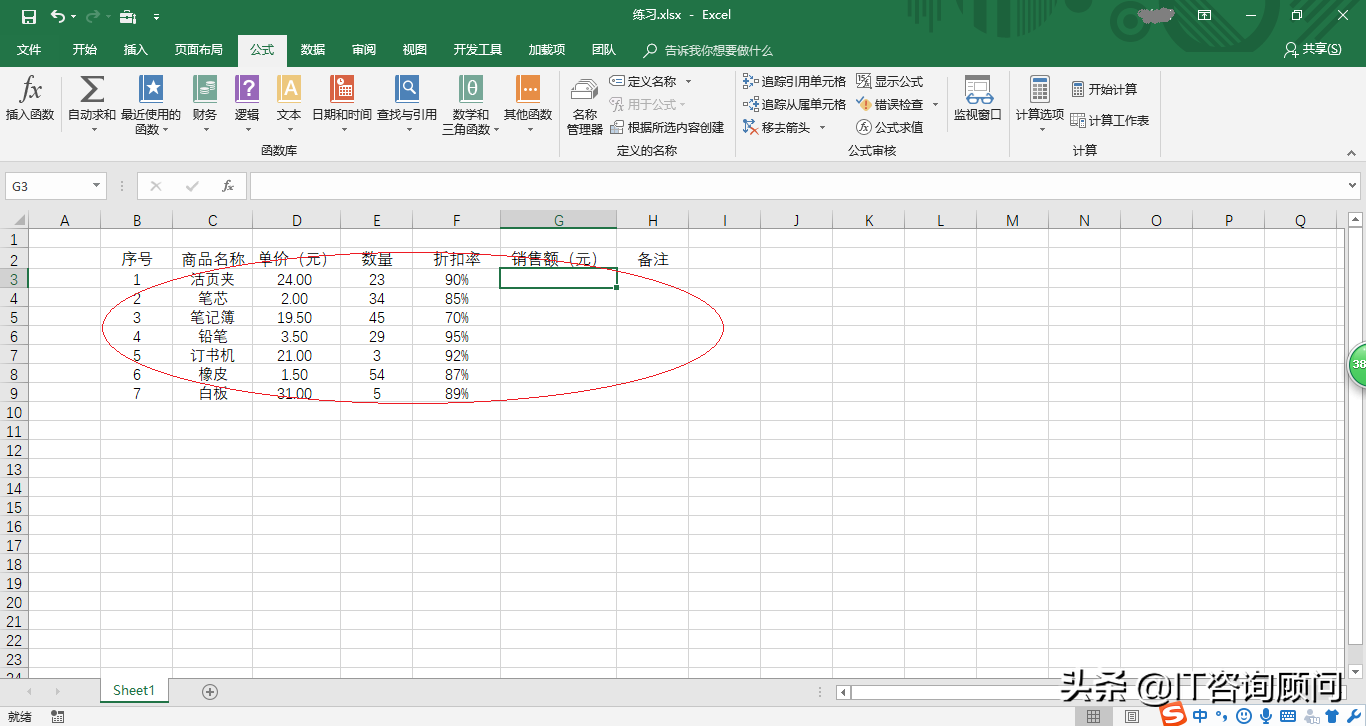Viewport: 1366px width, 726px height.
Task: Toggle Show Formulas (显示公式)
Action: [x=890, y=81]
